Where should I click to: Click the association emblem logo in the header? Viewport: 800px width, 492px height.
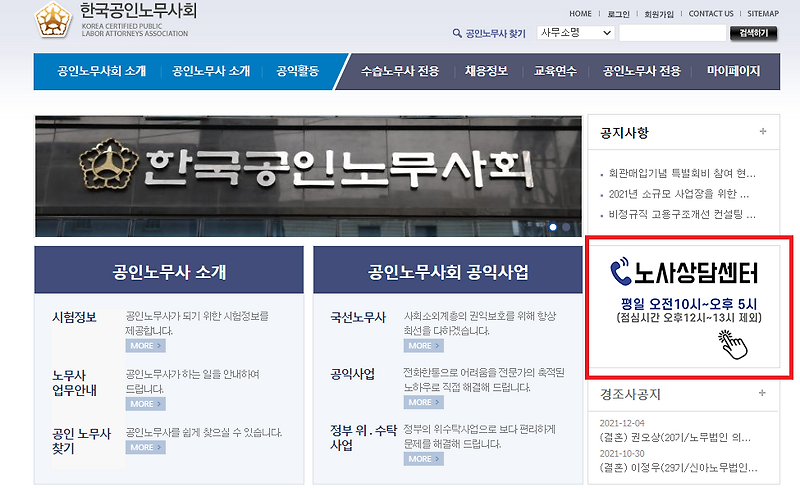53,20
